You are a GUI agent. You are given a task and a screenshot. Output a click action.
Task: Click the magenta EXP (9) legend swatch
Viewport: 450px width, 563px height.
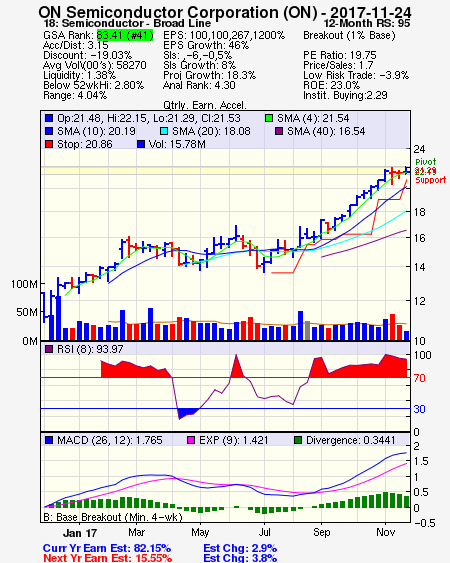coord(191,440)
